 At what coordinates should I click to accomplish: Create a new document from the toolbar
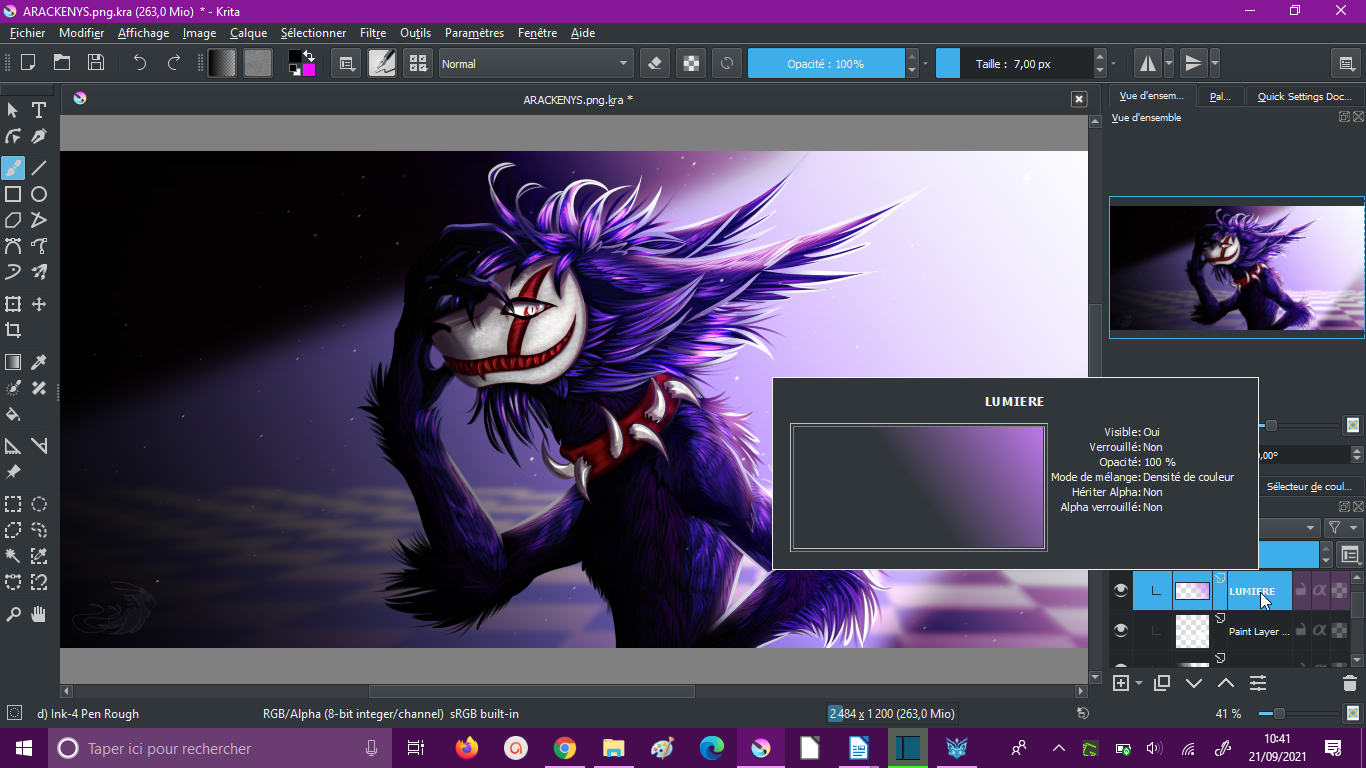tap(28, 63)
